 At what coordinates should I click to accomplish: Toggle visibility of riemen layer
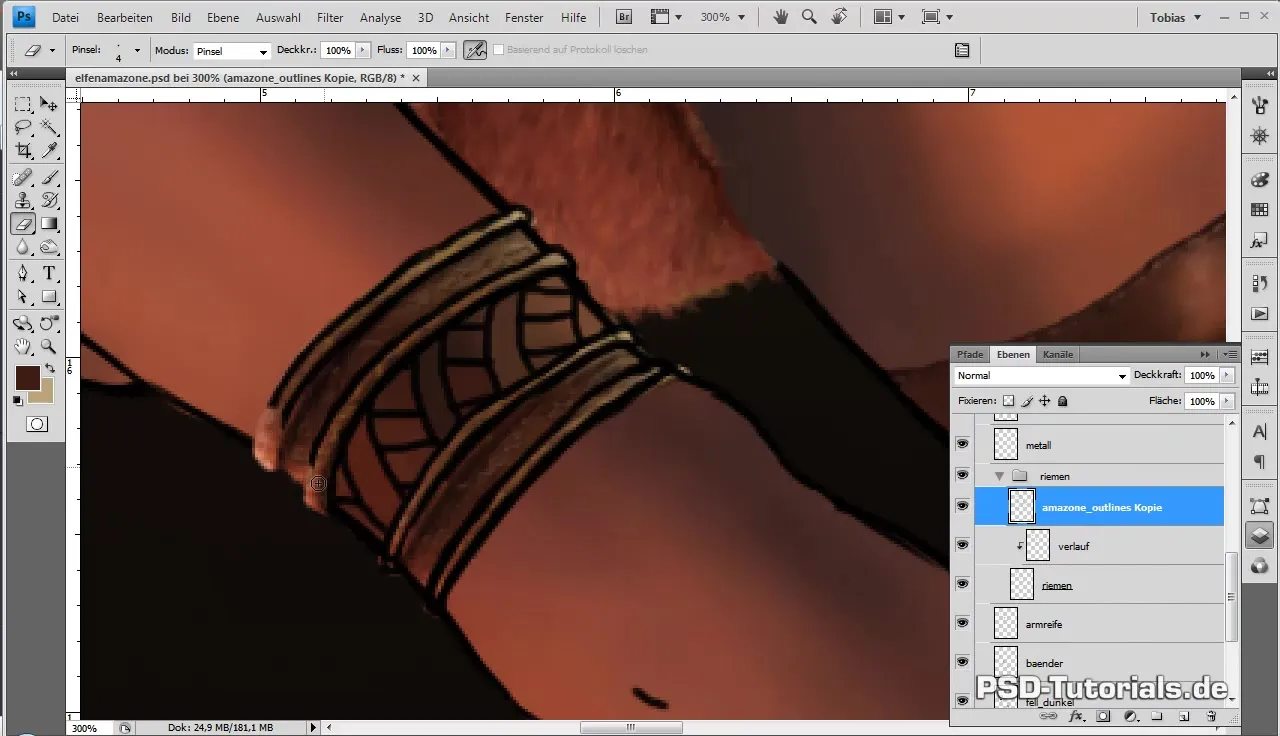[x=962, y=584]
